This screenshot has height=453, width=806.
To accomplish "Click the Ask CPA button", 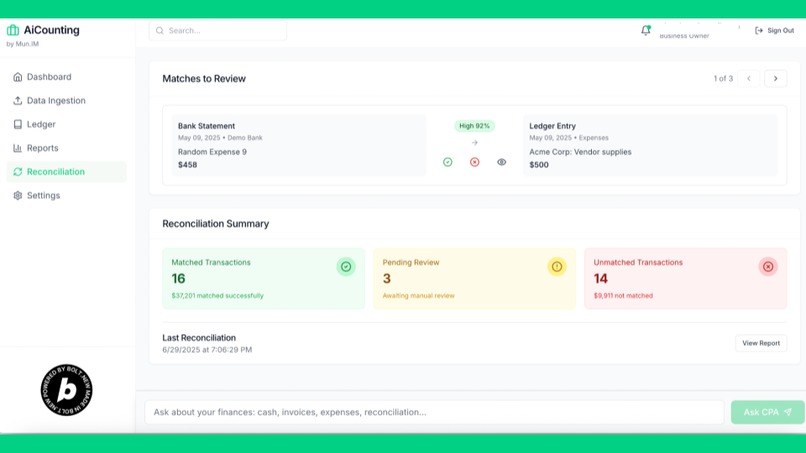I will pos(767,412).
